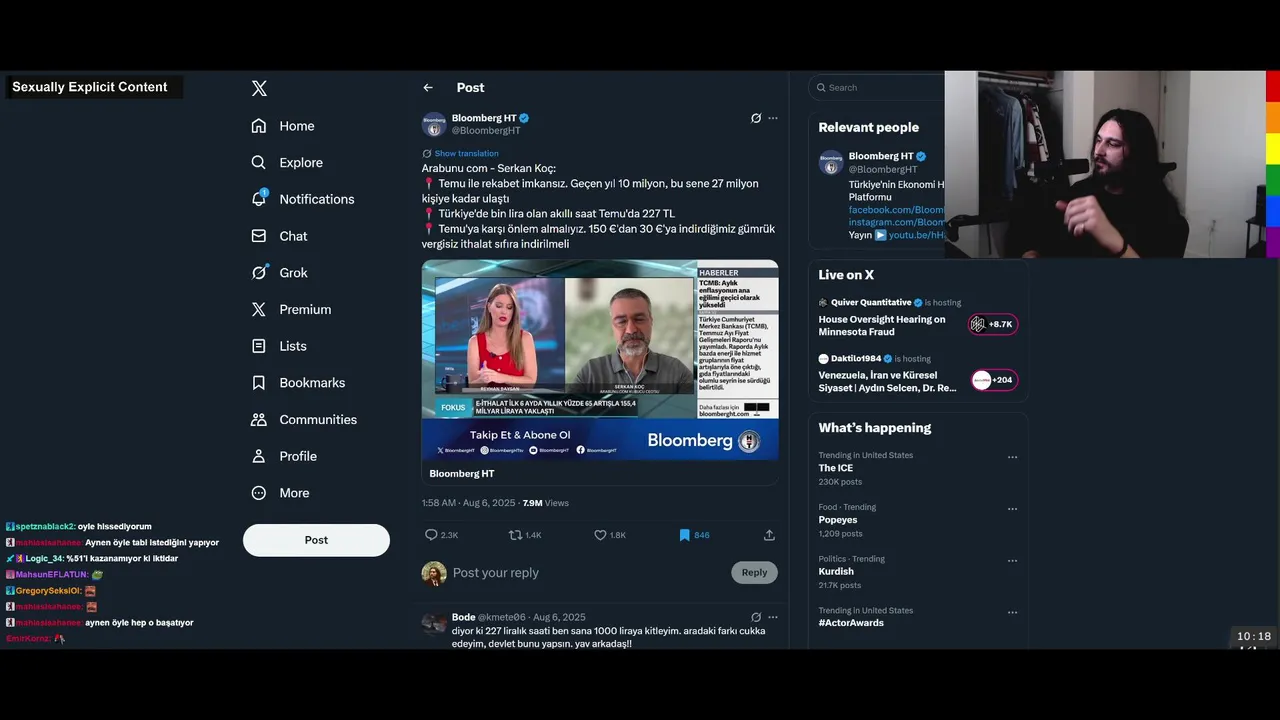Open the Home icon in sidebar
The image size is (1280, 720).
click(259, 126)
